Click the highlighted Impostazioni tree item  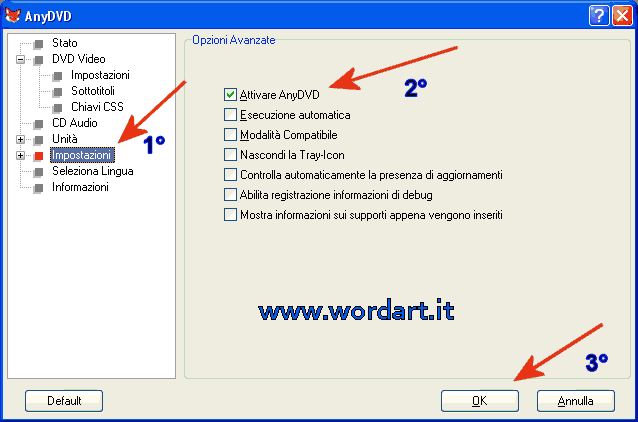(82, 155)
